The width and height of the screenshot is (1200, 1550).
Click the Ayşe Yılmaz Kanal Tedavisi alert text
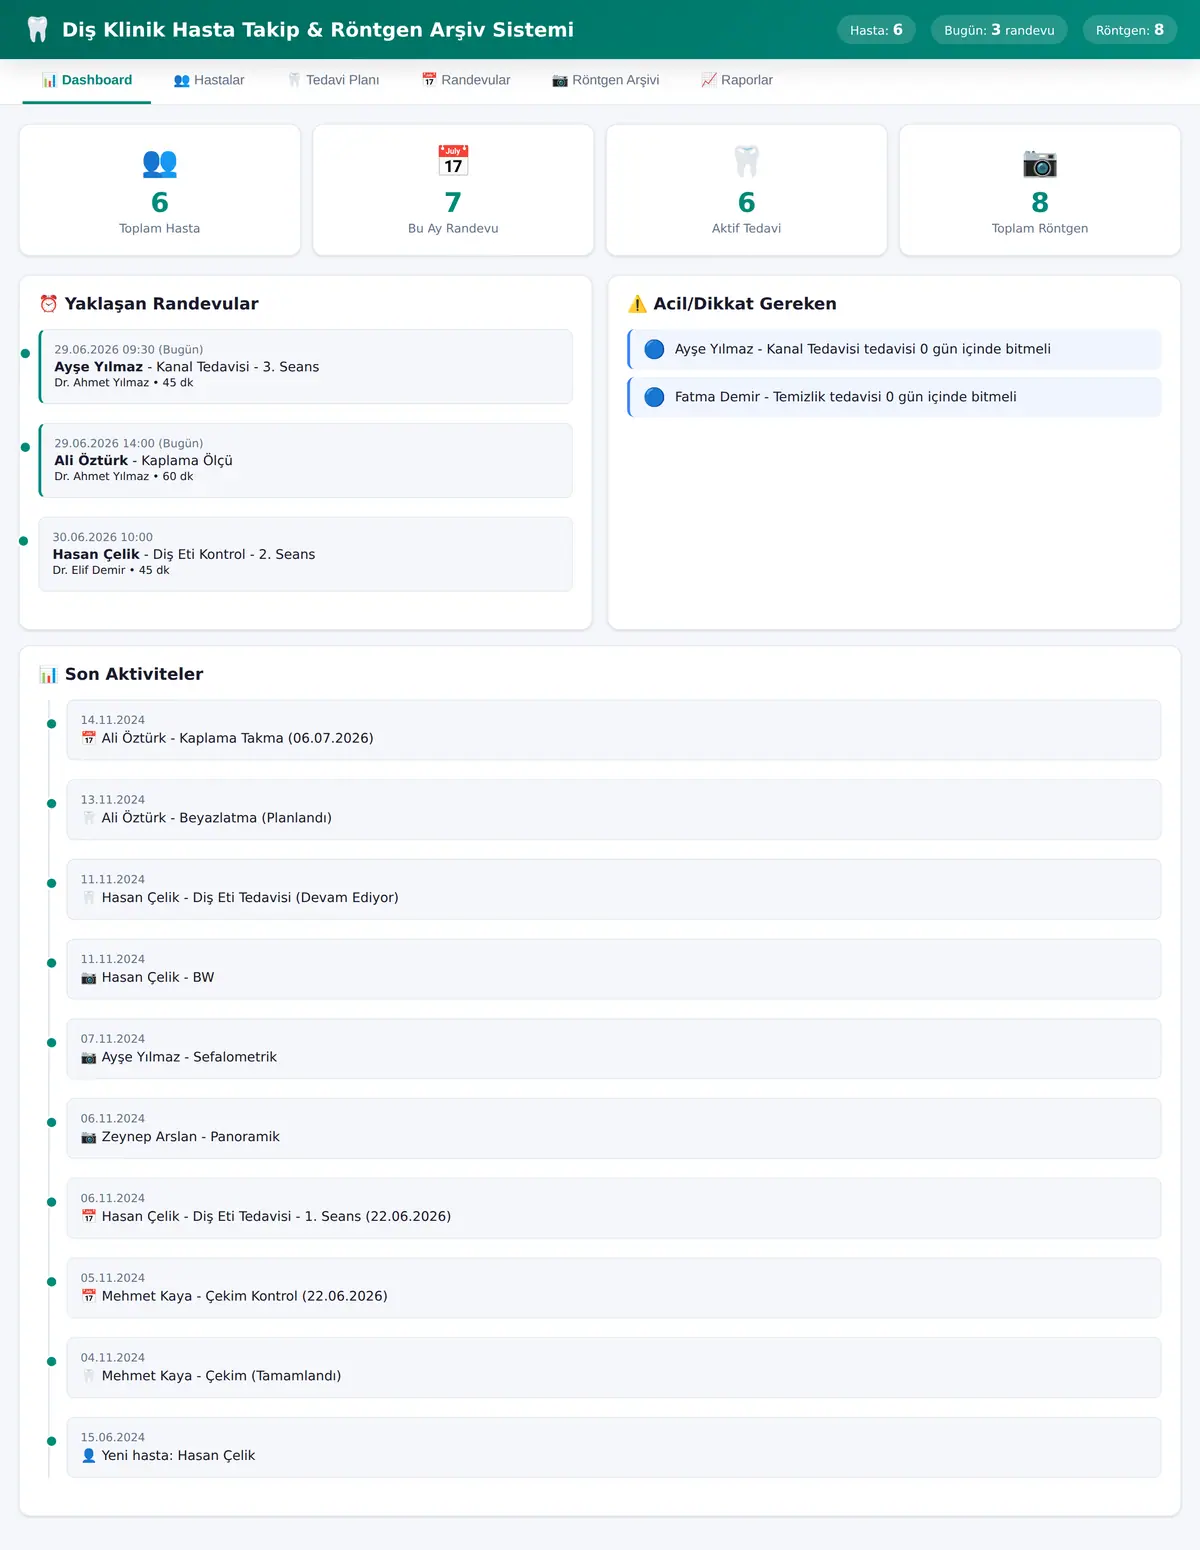pyautogui.click(x=863, y=349)
